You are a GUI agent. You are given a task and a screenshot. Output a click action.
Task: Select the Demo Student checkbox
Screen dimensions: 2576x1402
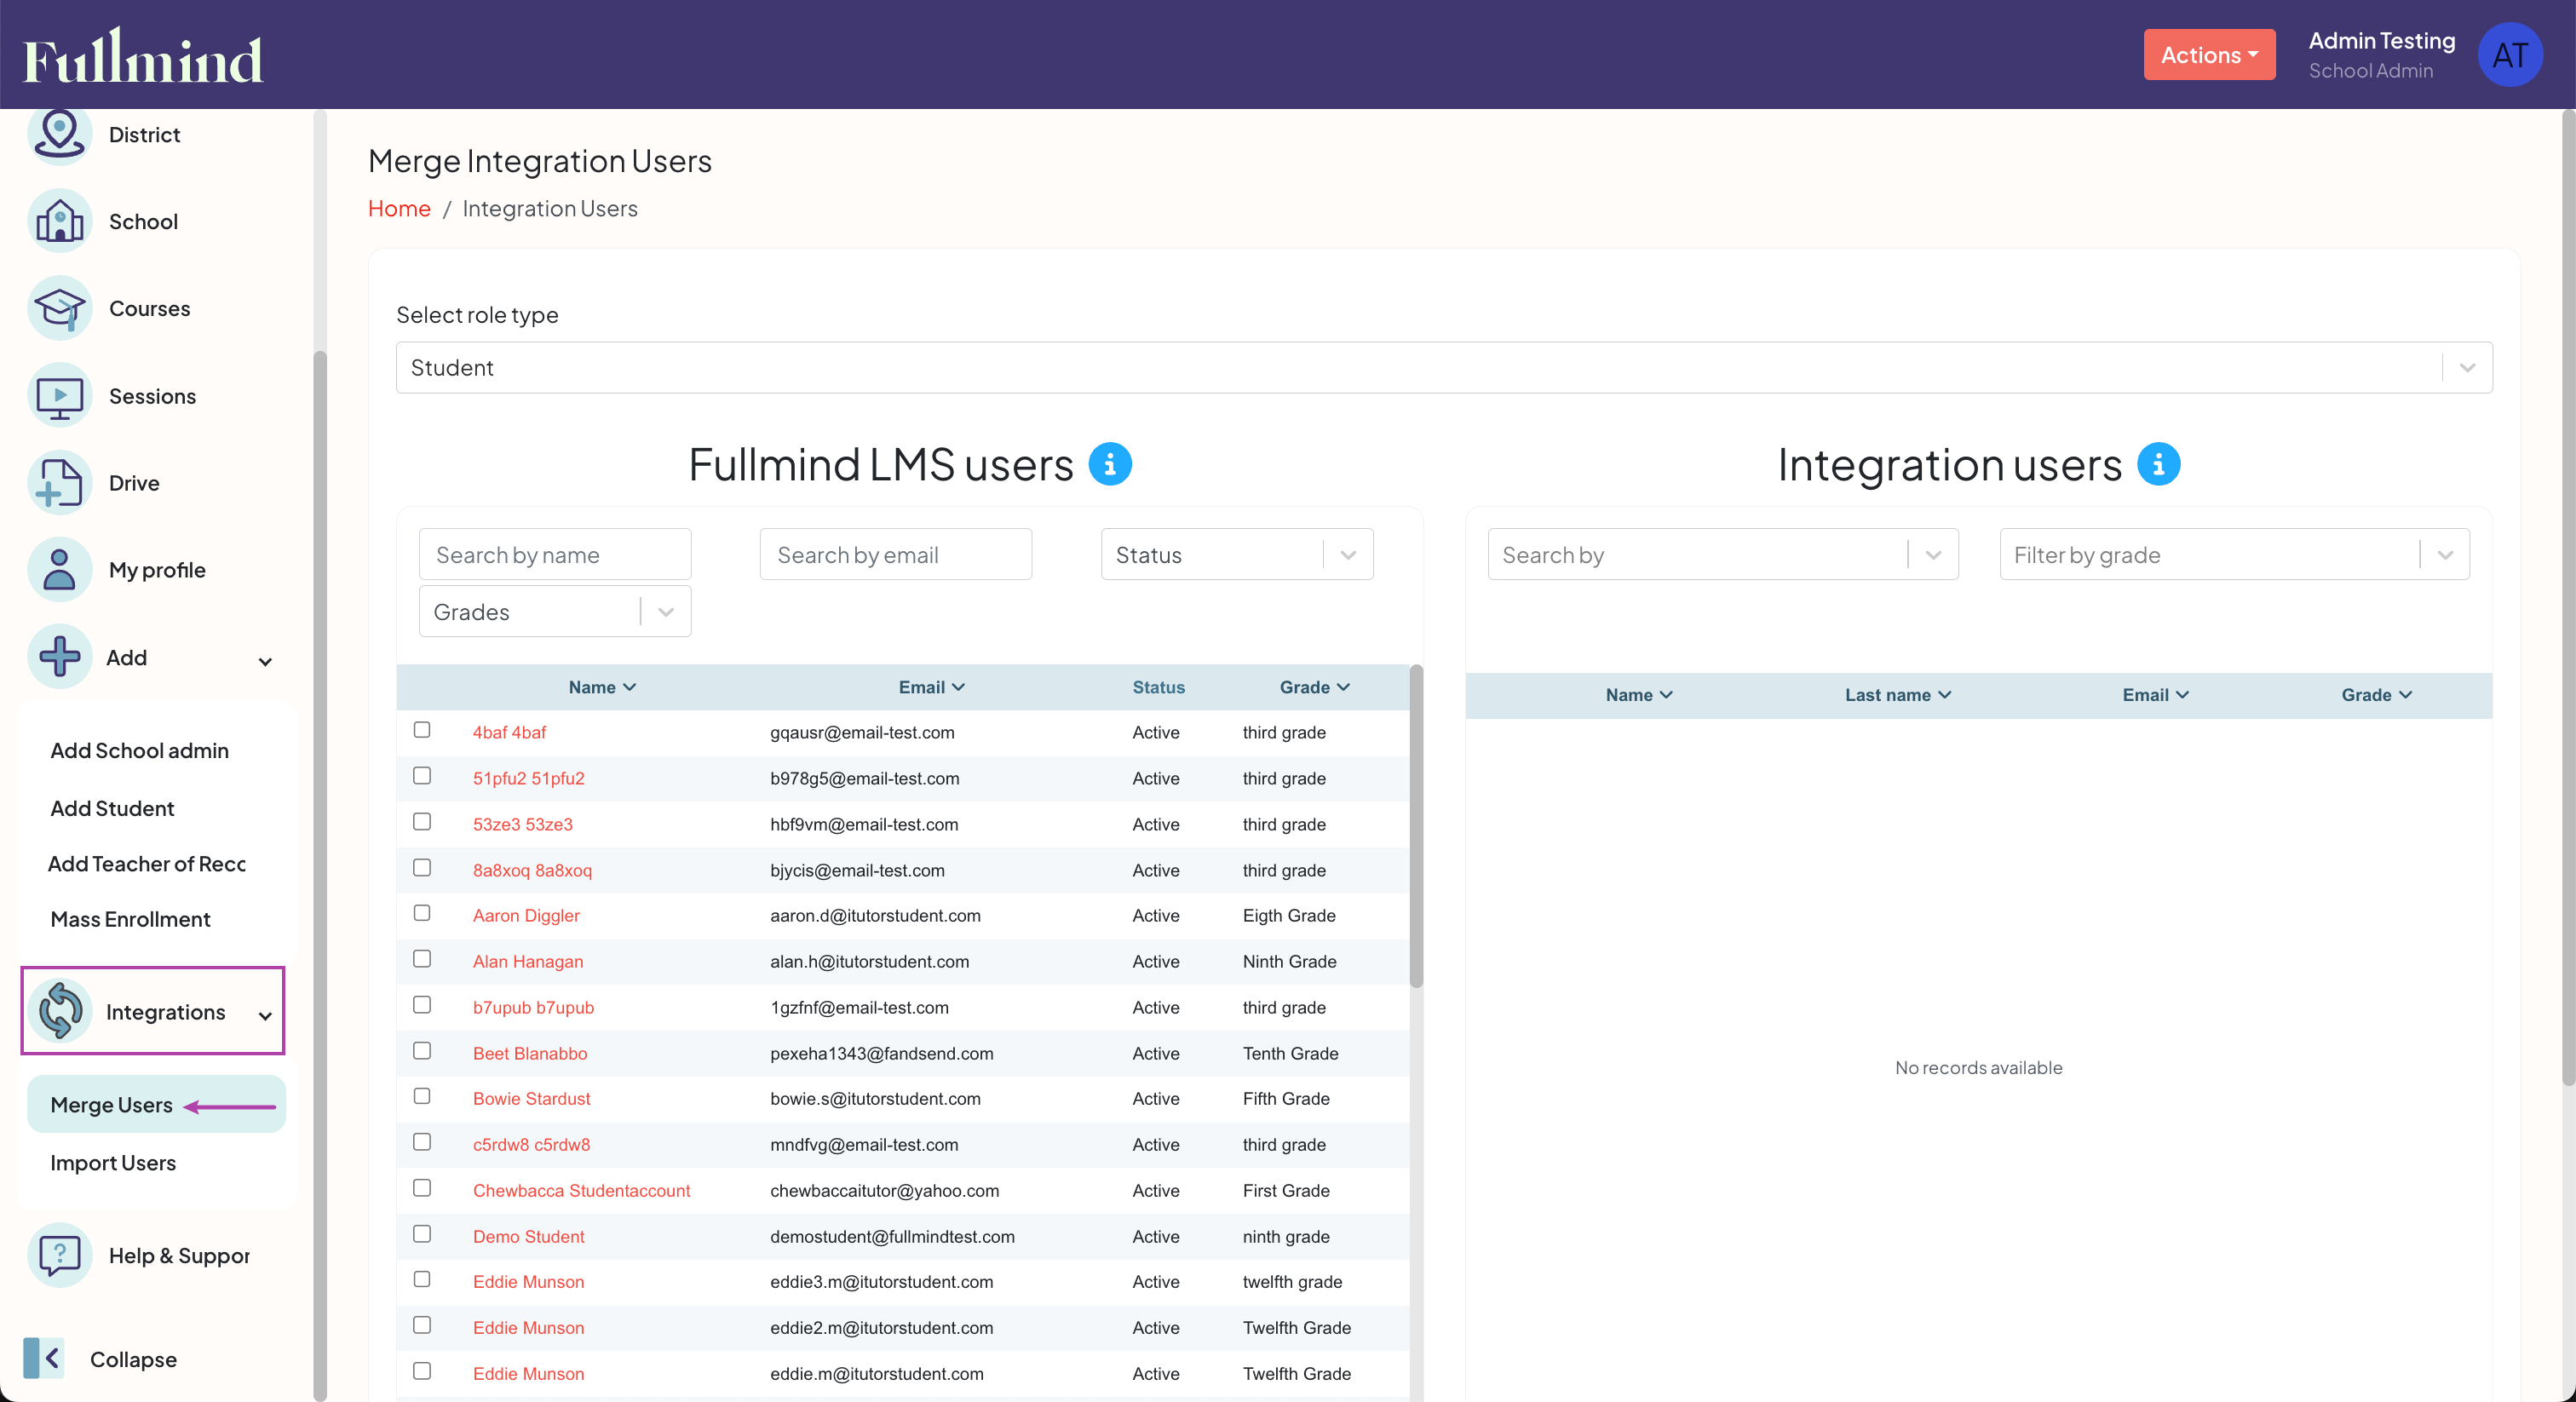pyautogui.click(x=421, y=1234)
